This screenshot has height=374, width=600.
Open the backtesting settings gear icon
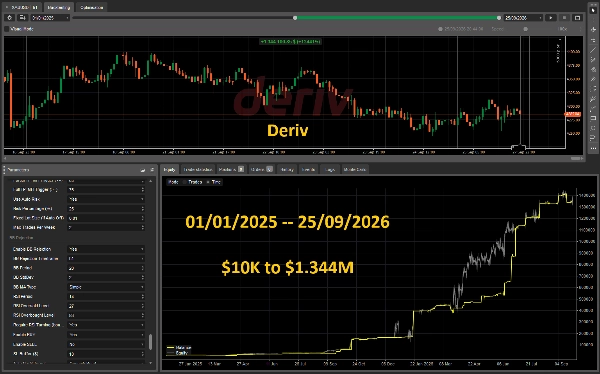click(x=10, y=18)
